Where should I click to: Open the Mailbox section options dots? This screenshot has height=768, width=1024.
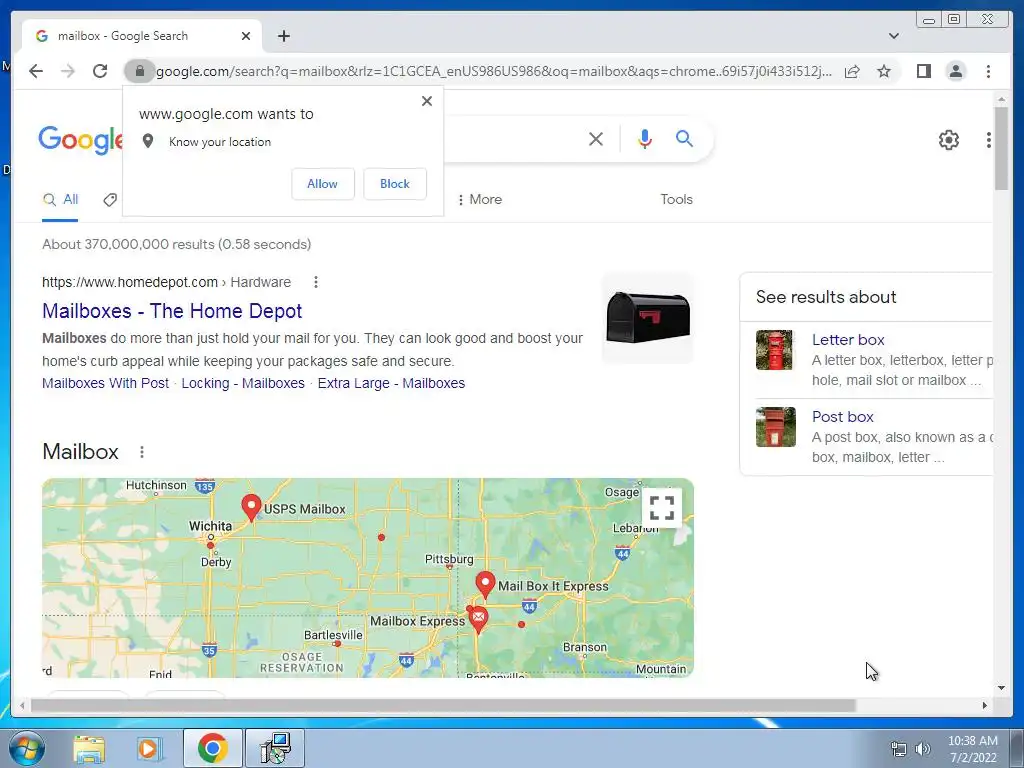(142, 452)
